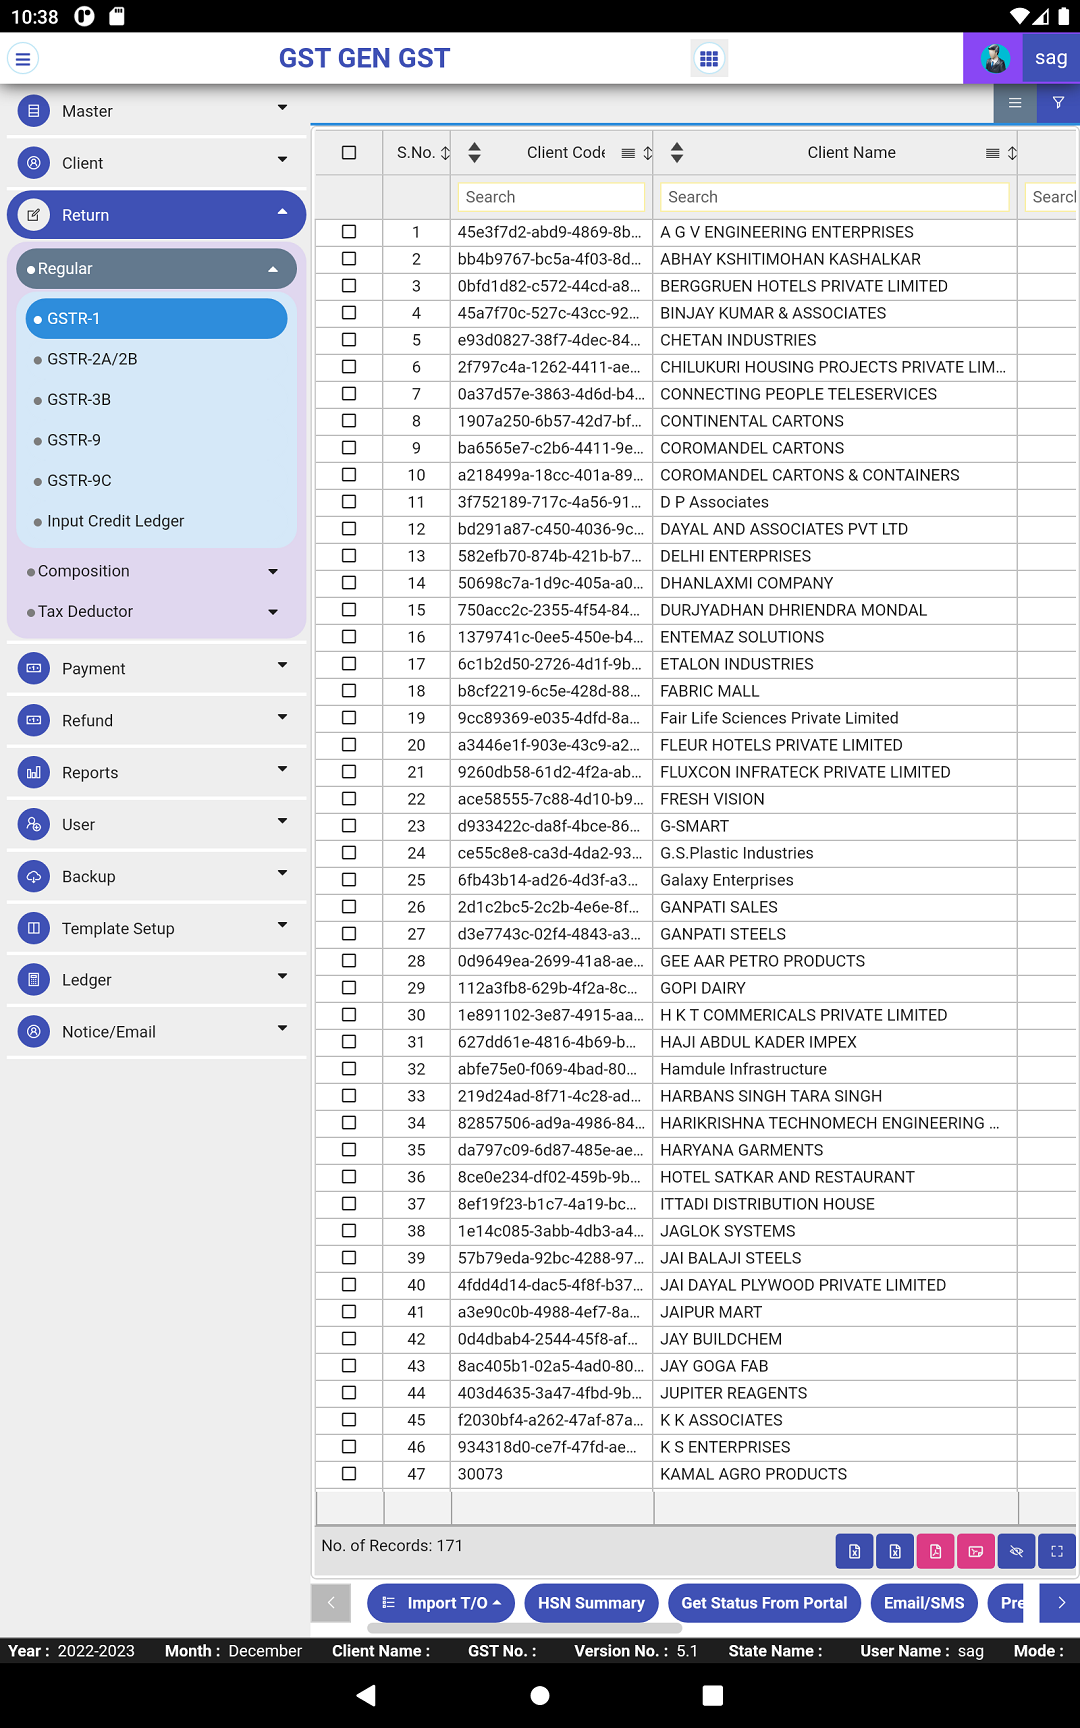The width and height of the screenshot is (1080, 1728).
Task: Click the Notice/Email icon
Action: 34,1031
